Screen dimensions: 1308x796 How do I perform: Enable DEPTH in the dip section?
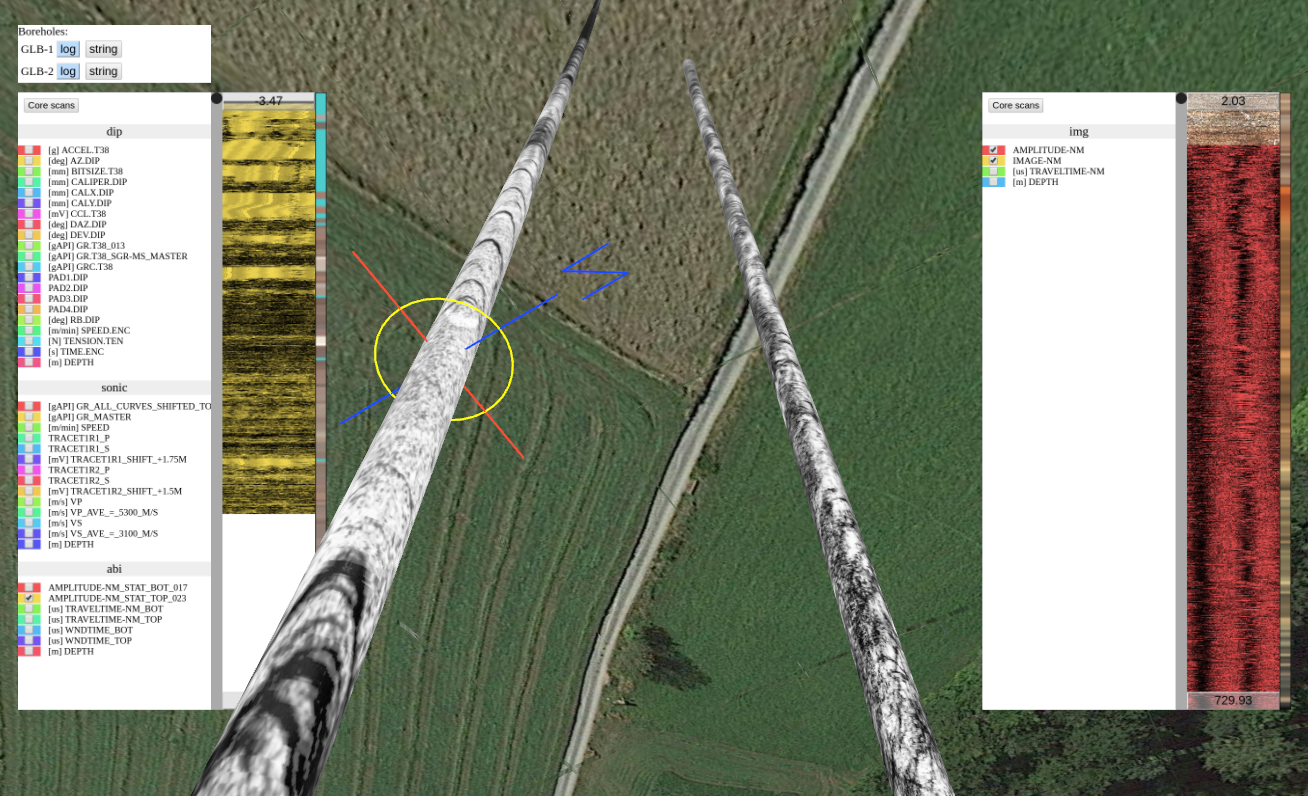click(x=30, y=362)
